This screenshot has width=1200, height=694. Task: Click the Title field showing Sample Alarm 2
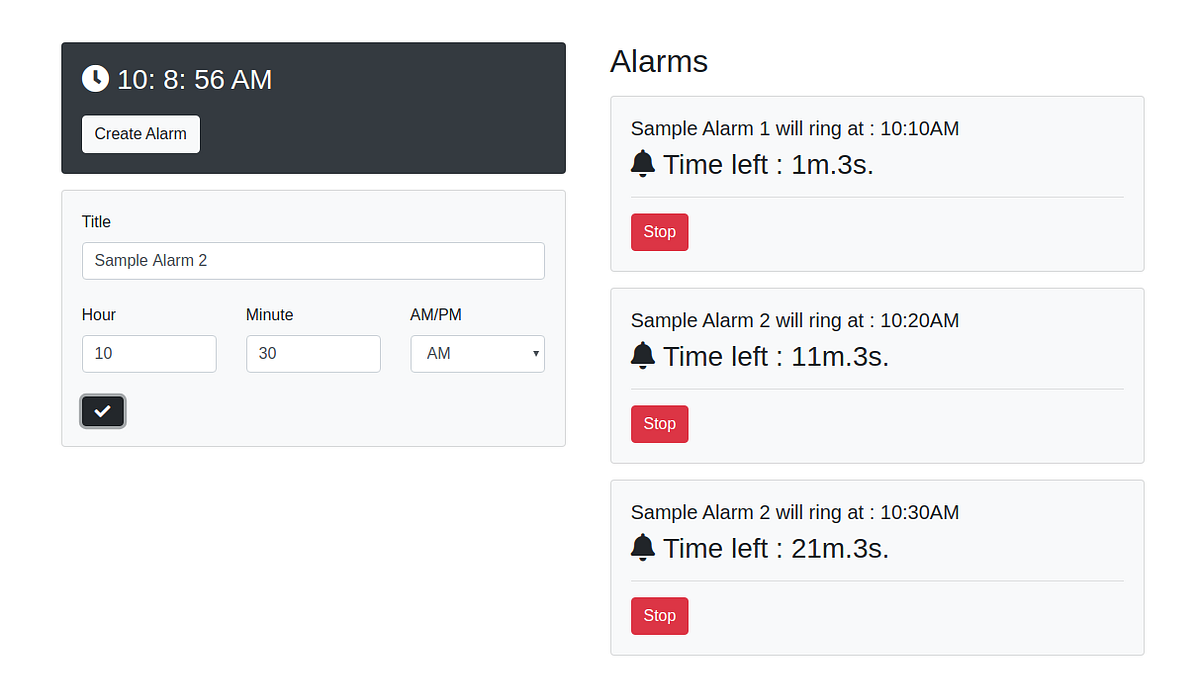pos(313,260)
